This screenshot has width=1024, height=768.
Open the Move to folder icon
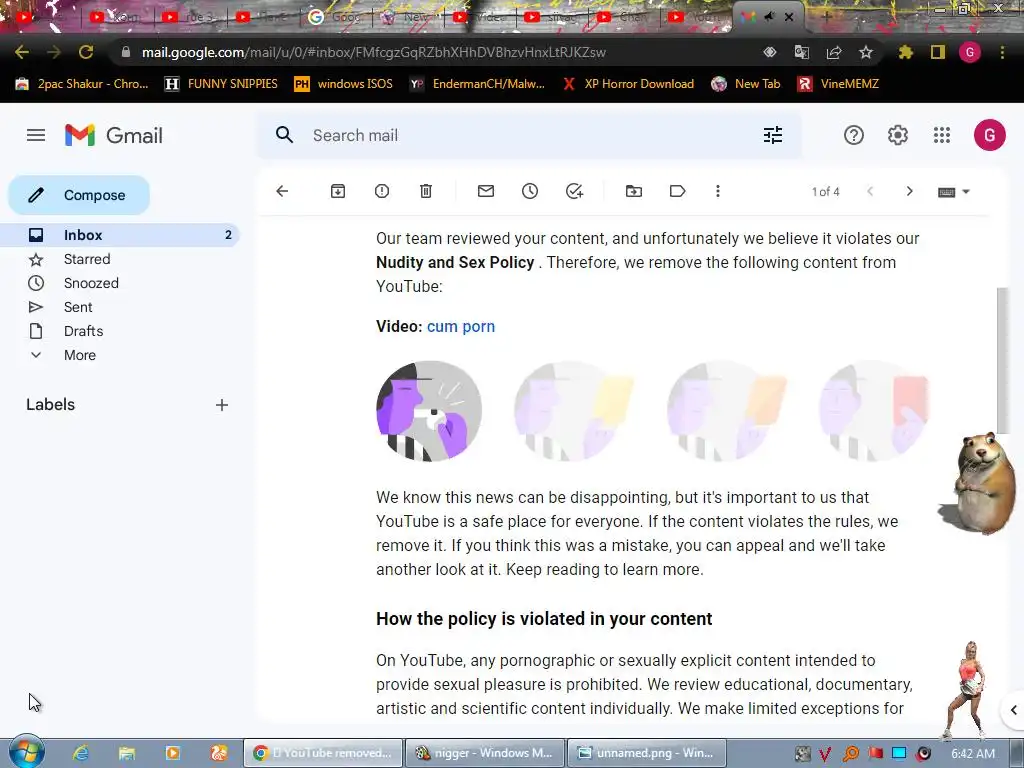click(633, 191)
